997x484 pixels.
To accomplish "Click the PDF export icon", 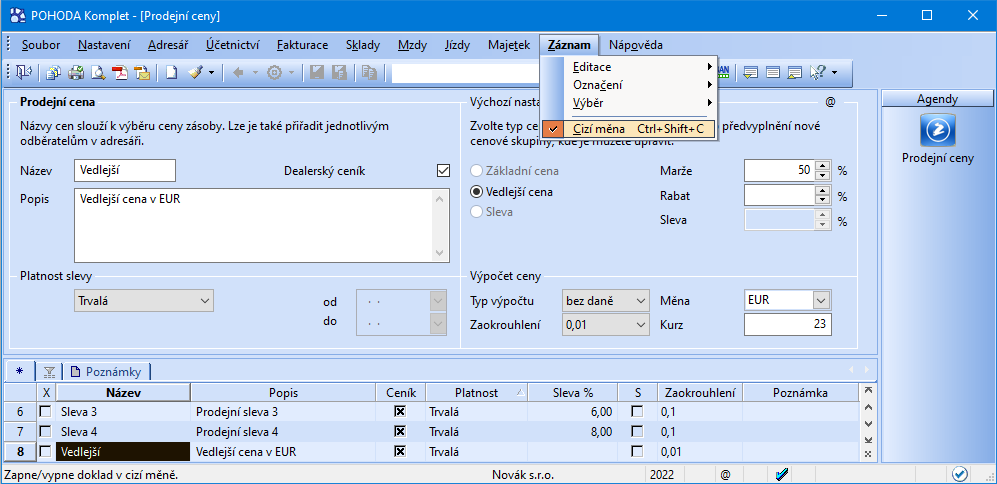I will click(x=119, y=72).
